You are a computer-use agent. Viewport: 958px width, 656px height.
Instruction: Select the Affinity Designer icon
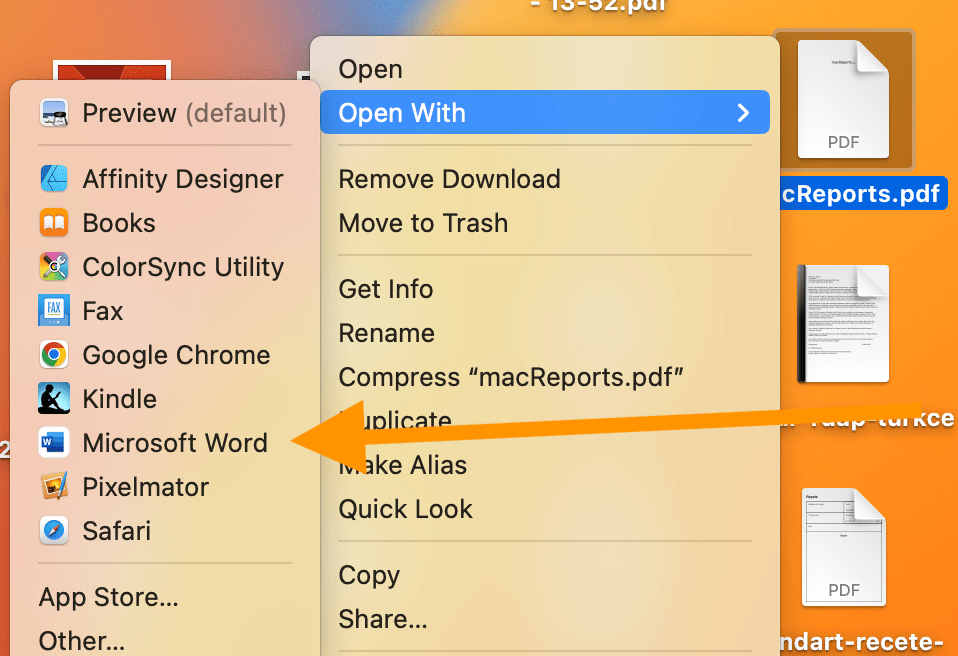53,180
